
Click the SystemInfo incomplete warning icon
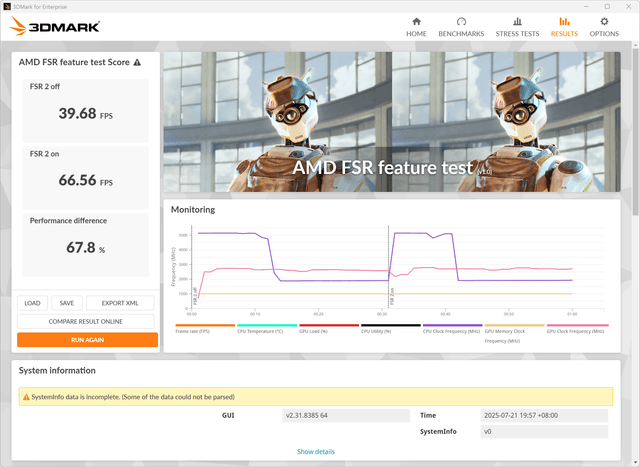pyautogui.click(x=26, y=397)
